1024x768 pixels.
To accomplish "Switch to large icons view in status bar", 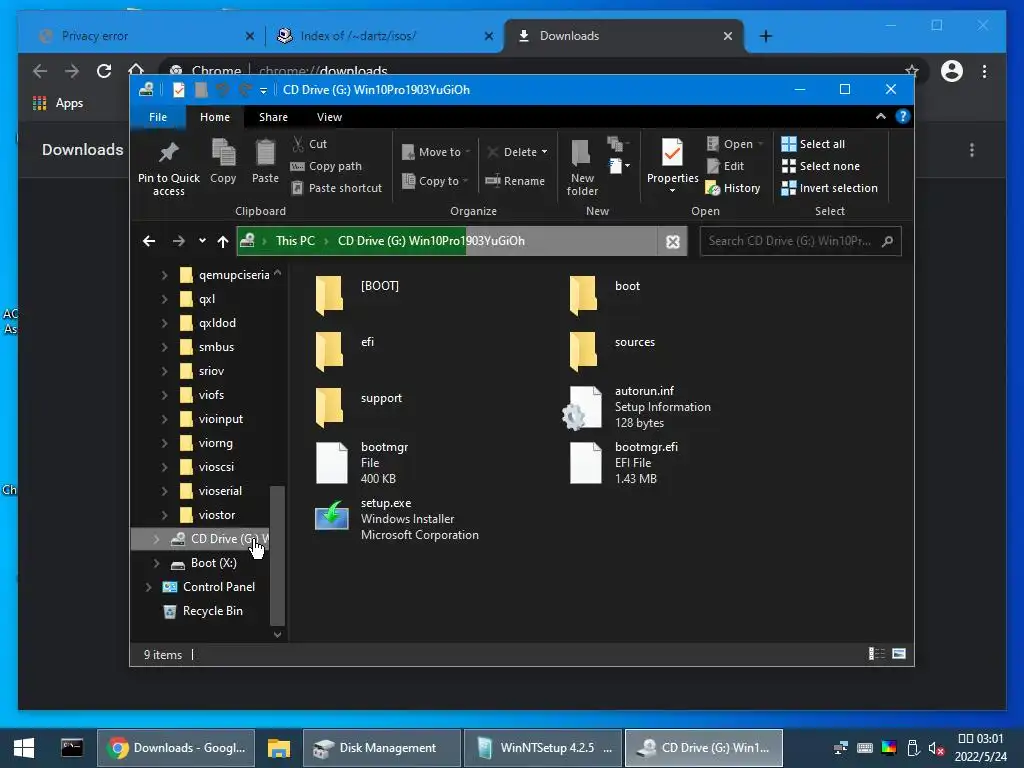I will point(899,654).
